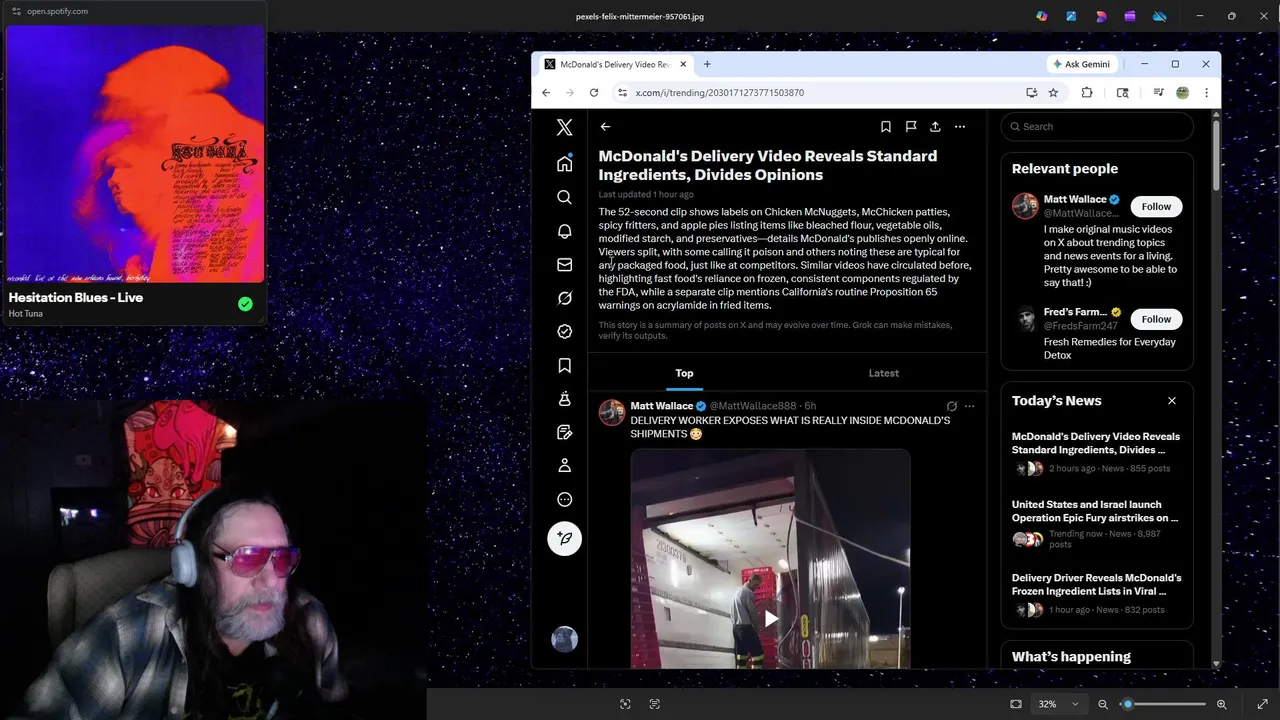This screenshot has width=1280, height=720.
Task: Bookmark this page with star icon
Action: coord(1053,92)
